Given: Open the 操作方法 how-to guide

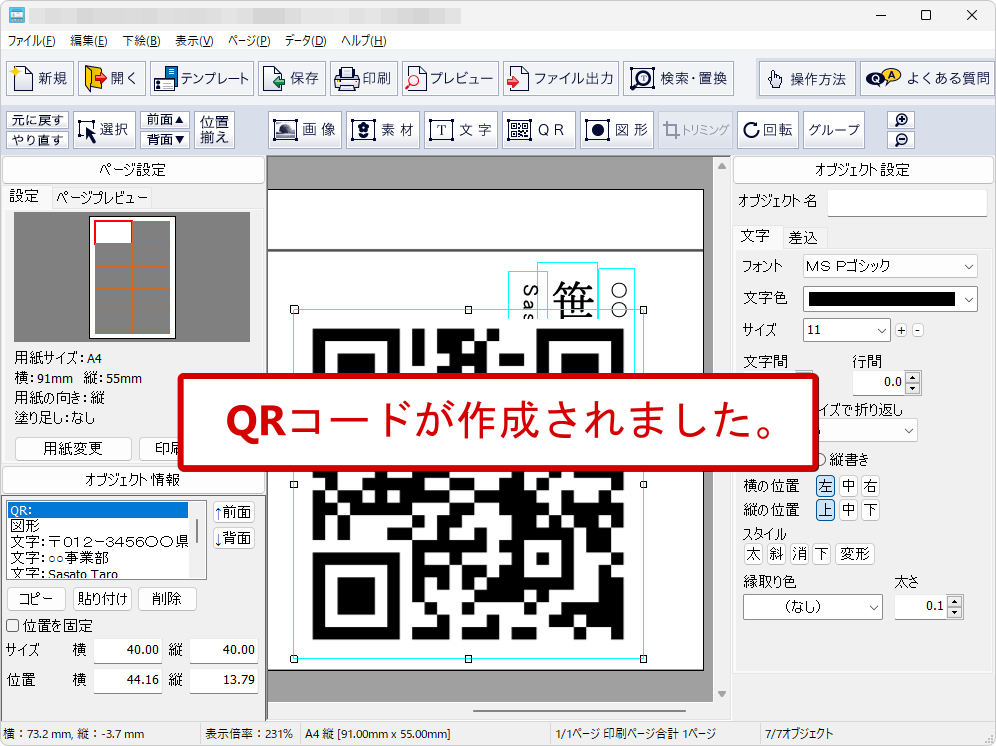Looking at the screenshot, I should point(807,79).
